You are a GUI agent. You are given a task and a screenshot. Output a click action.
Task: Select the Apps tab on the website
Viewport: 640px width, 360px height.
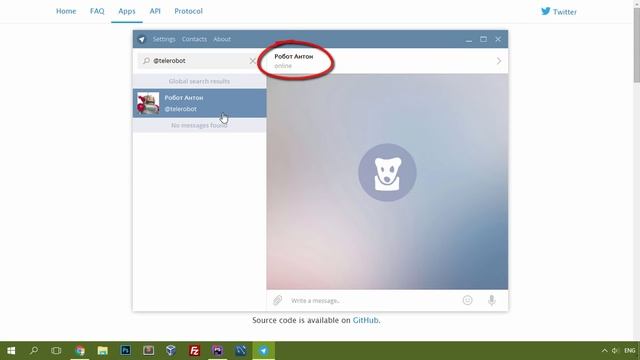click(x=127, y=11)
